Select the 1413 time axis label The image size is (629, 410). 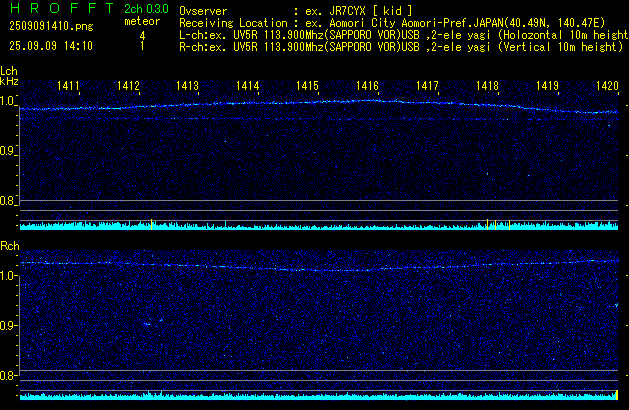(x=187, y=86)
